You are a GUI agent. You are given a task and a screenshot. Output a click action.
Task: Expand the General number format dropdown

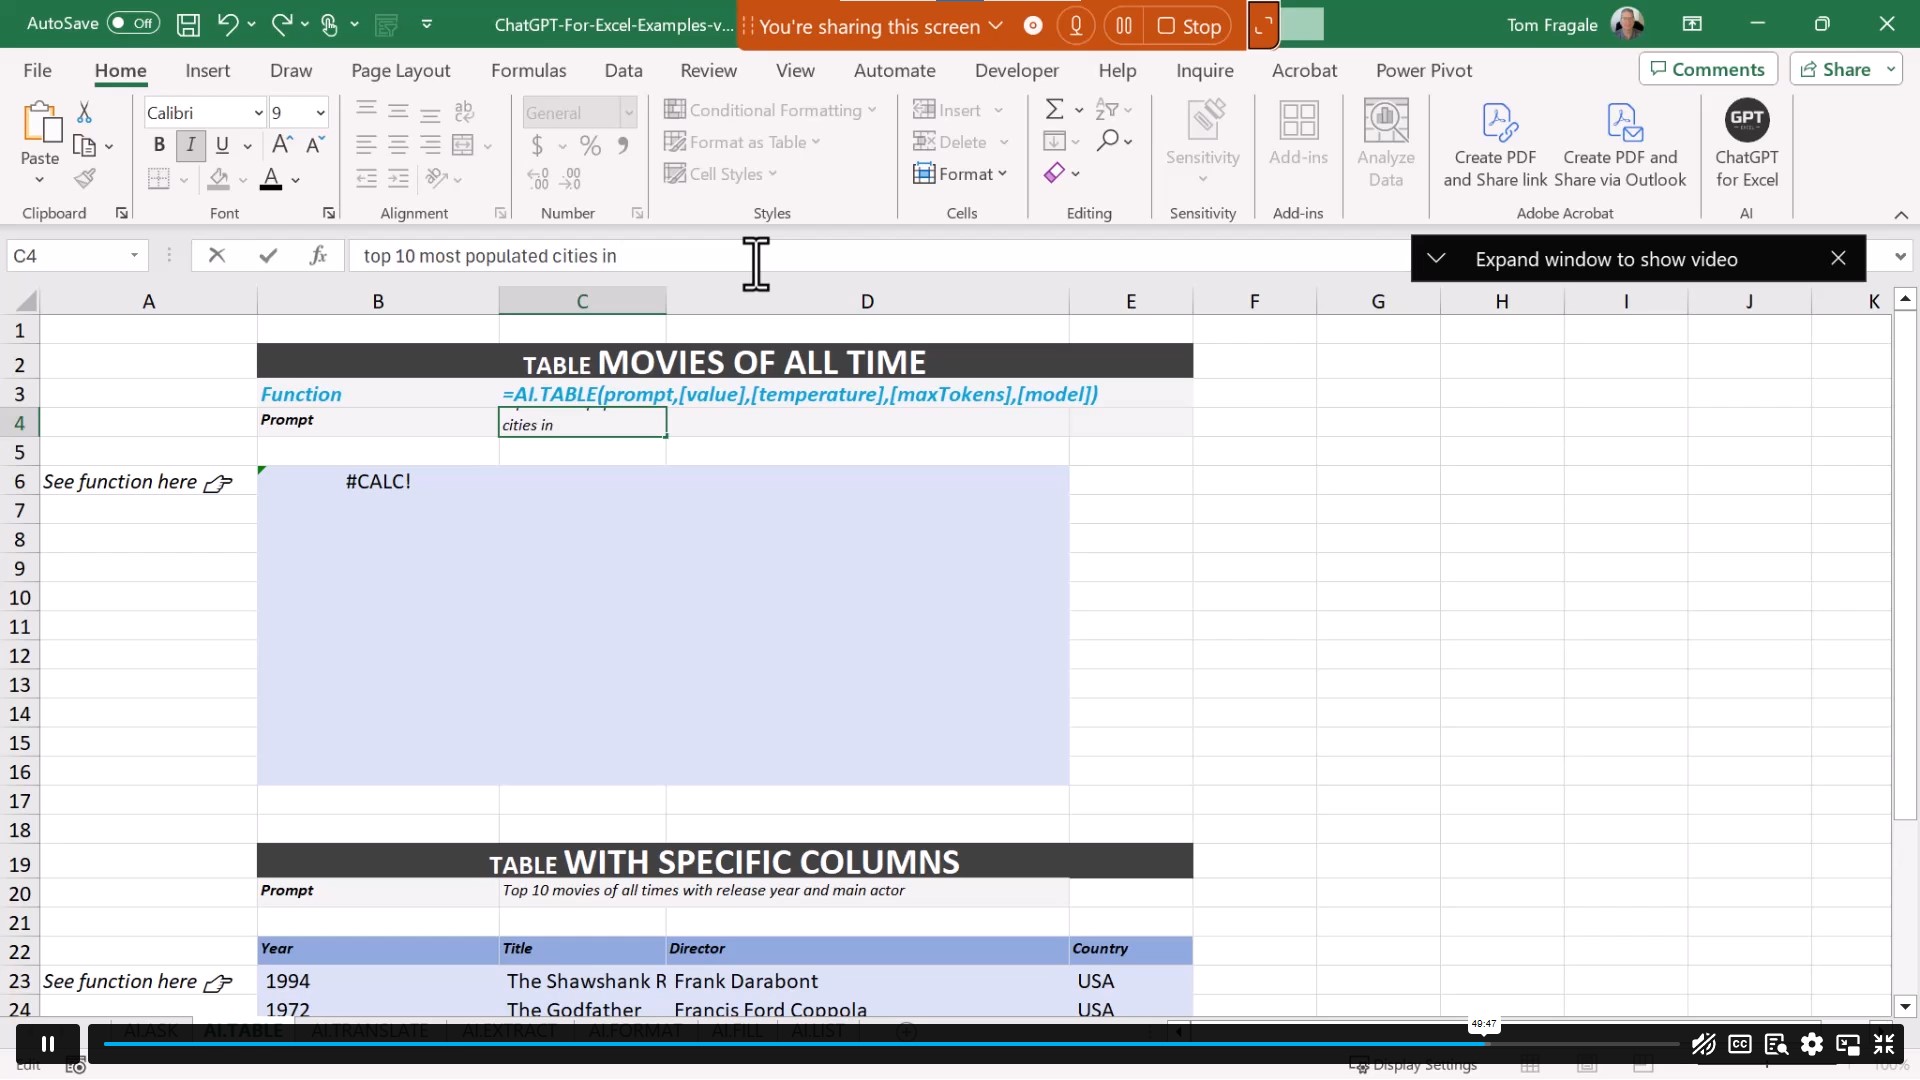coord(630,112)
